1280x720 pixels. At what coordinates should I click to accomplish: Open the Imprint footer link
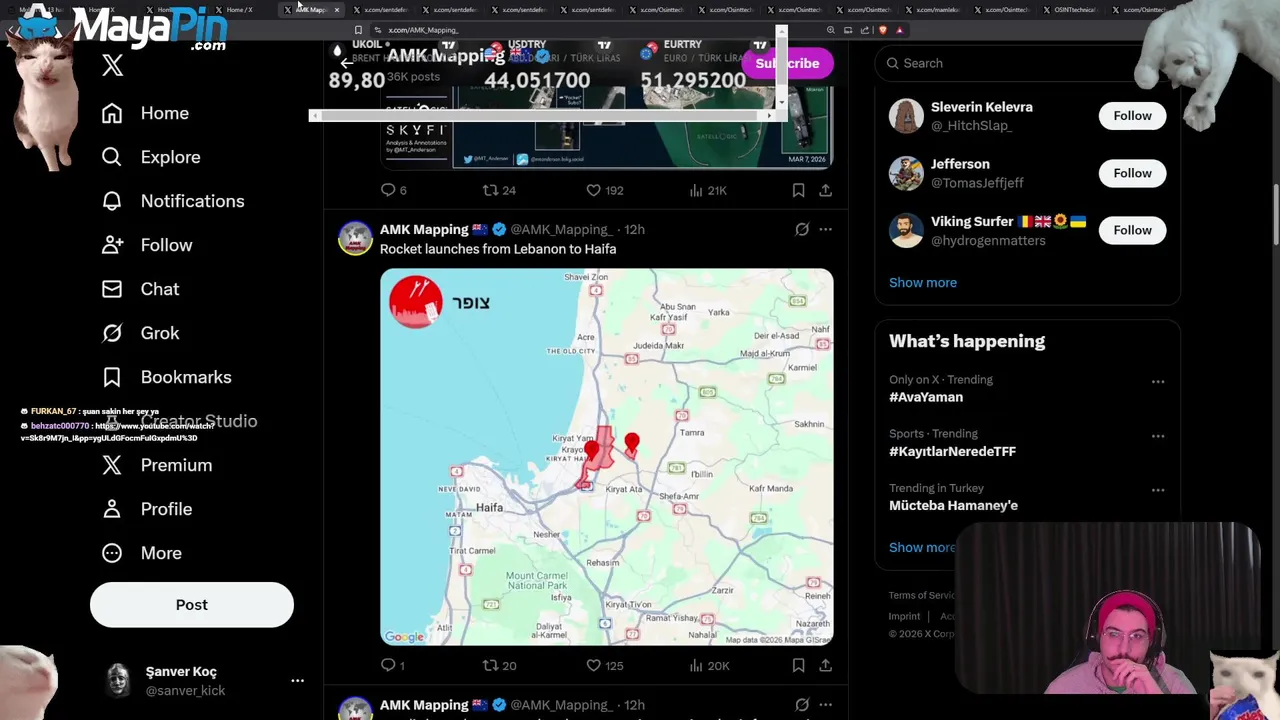coord(904,616)
